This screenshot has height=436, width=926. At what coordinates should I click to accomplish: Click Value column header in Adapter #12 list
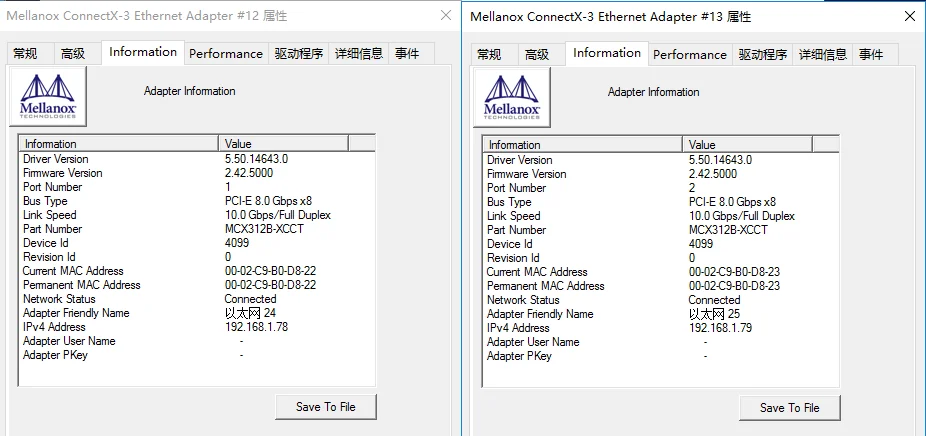(283, 144)
